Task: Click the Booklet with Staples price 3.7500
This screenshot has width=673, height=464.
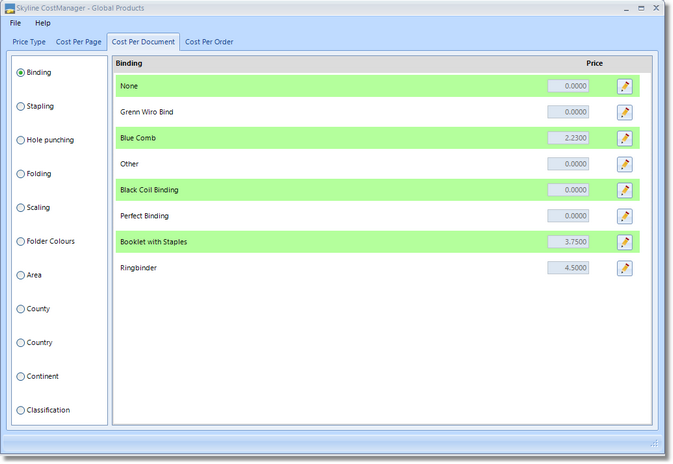Action: click(568, 242)
